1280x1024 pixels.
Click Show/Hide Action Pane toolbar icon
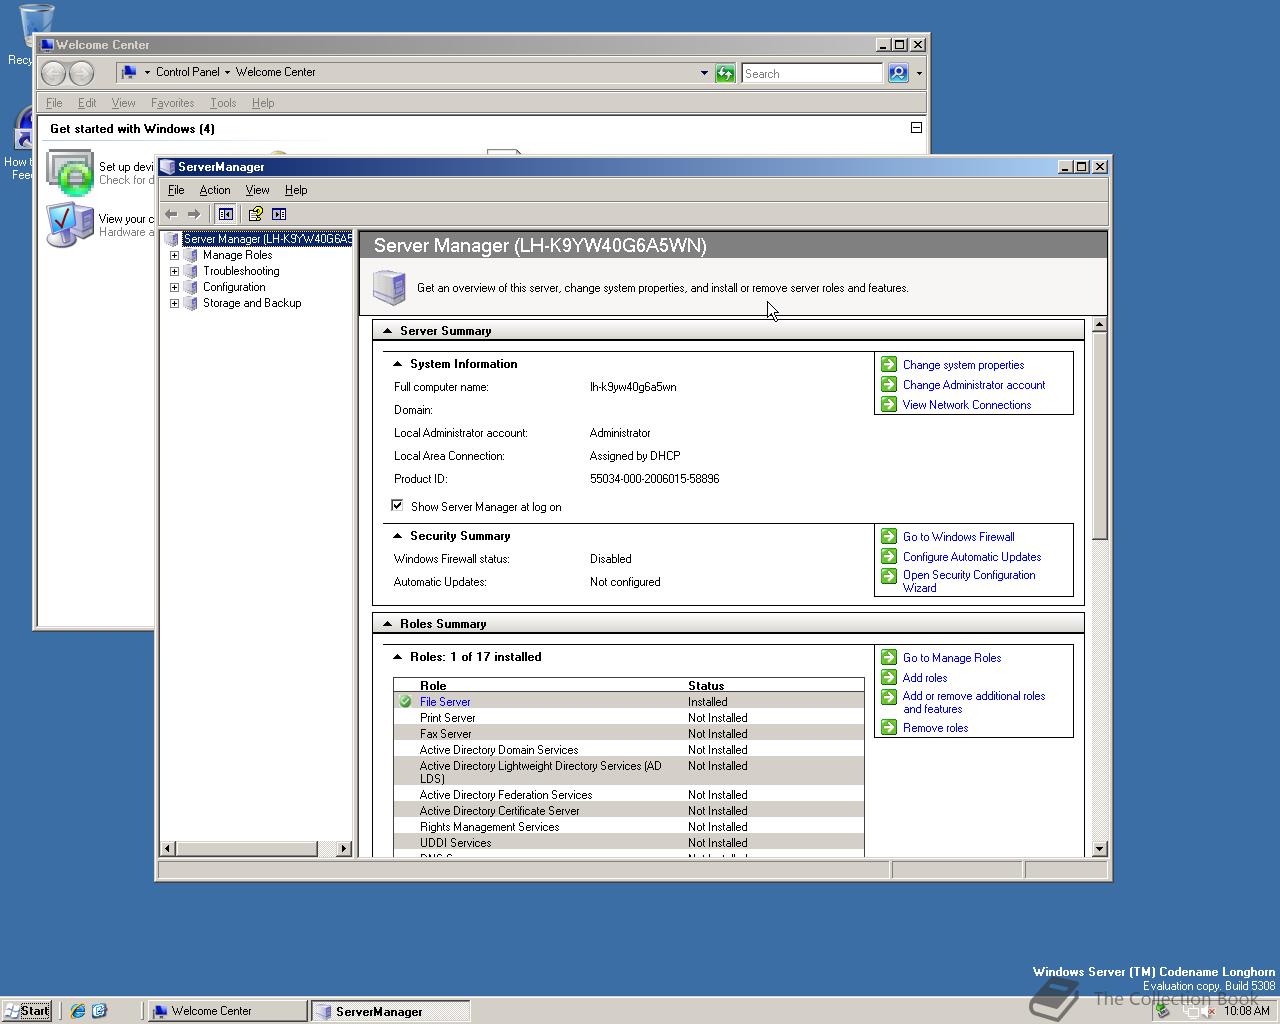[x=279, y=214]
